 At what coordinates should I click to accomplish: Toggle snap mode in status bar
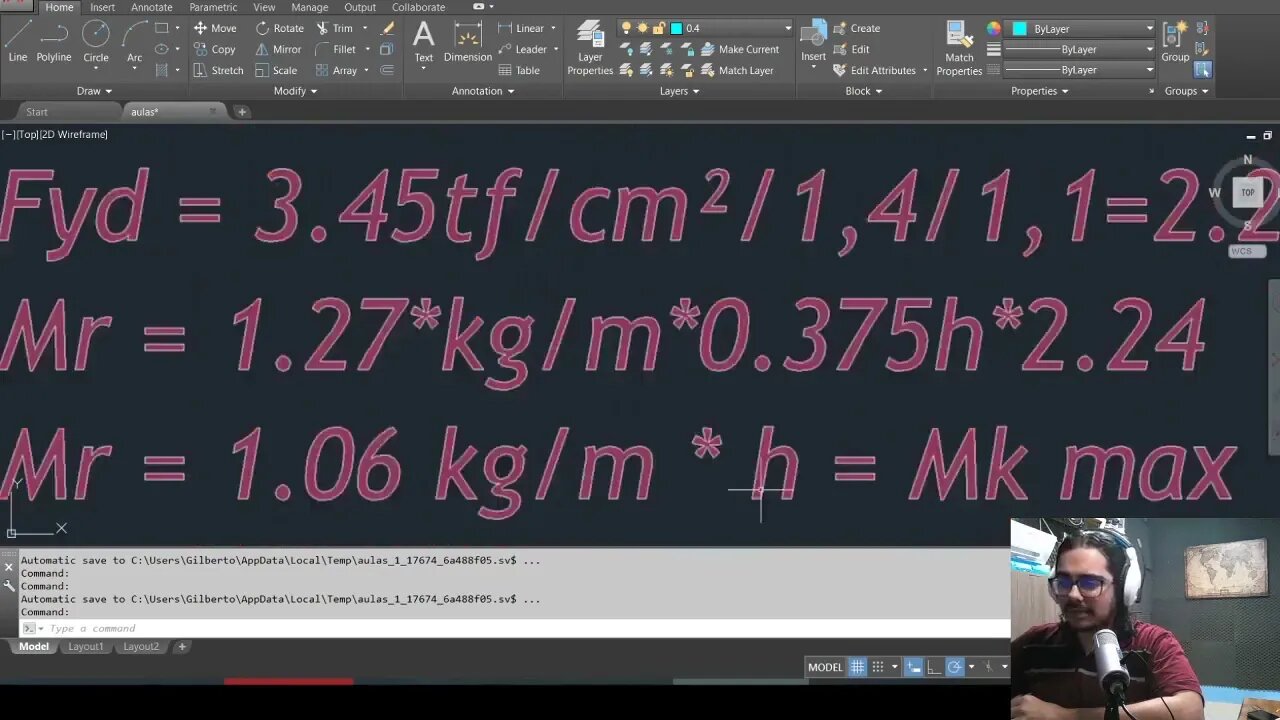pyautogui.click(x=878, y=667)
